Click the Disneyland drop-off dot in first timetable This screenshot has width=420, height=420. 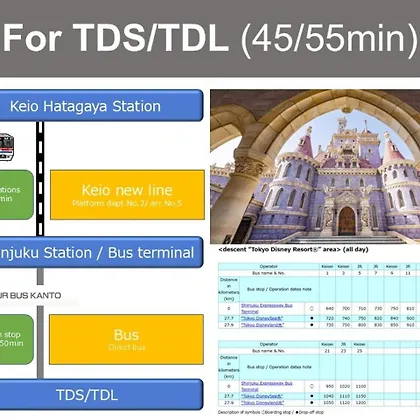pyautogui.click(x=312, y=325)
